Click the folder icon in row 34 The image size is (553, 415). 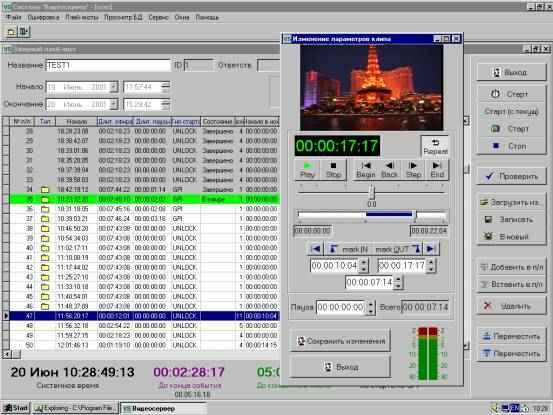[45, 190]
